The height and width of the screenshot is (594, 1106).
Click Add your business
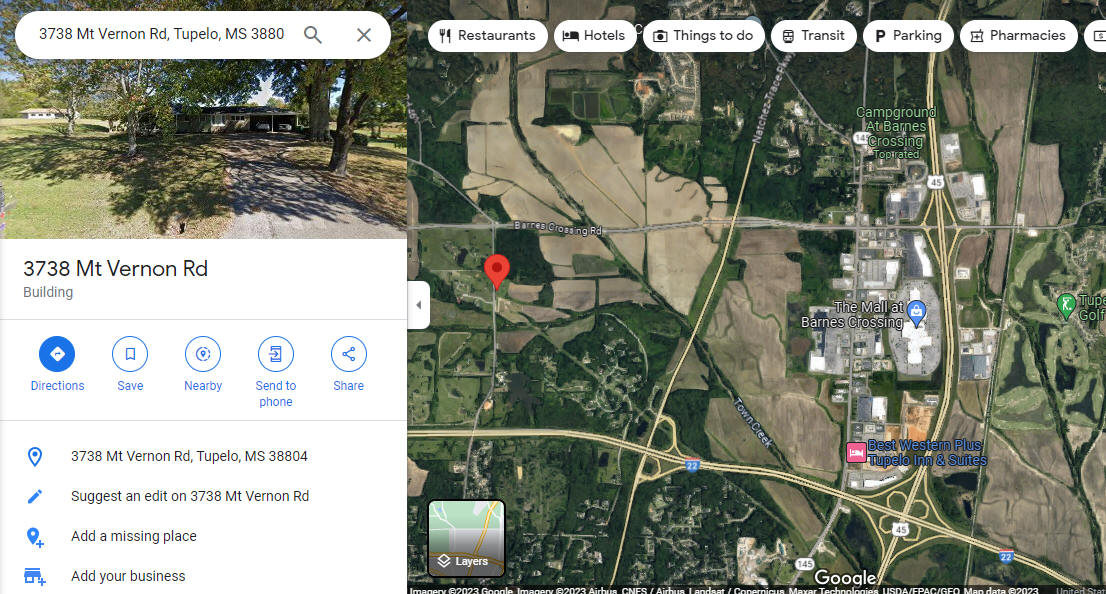[128, 576]
